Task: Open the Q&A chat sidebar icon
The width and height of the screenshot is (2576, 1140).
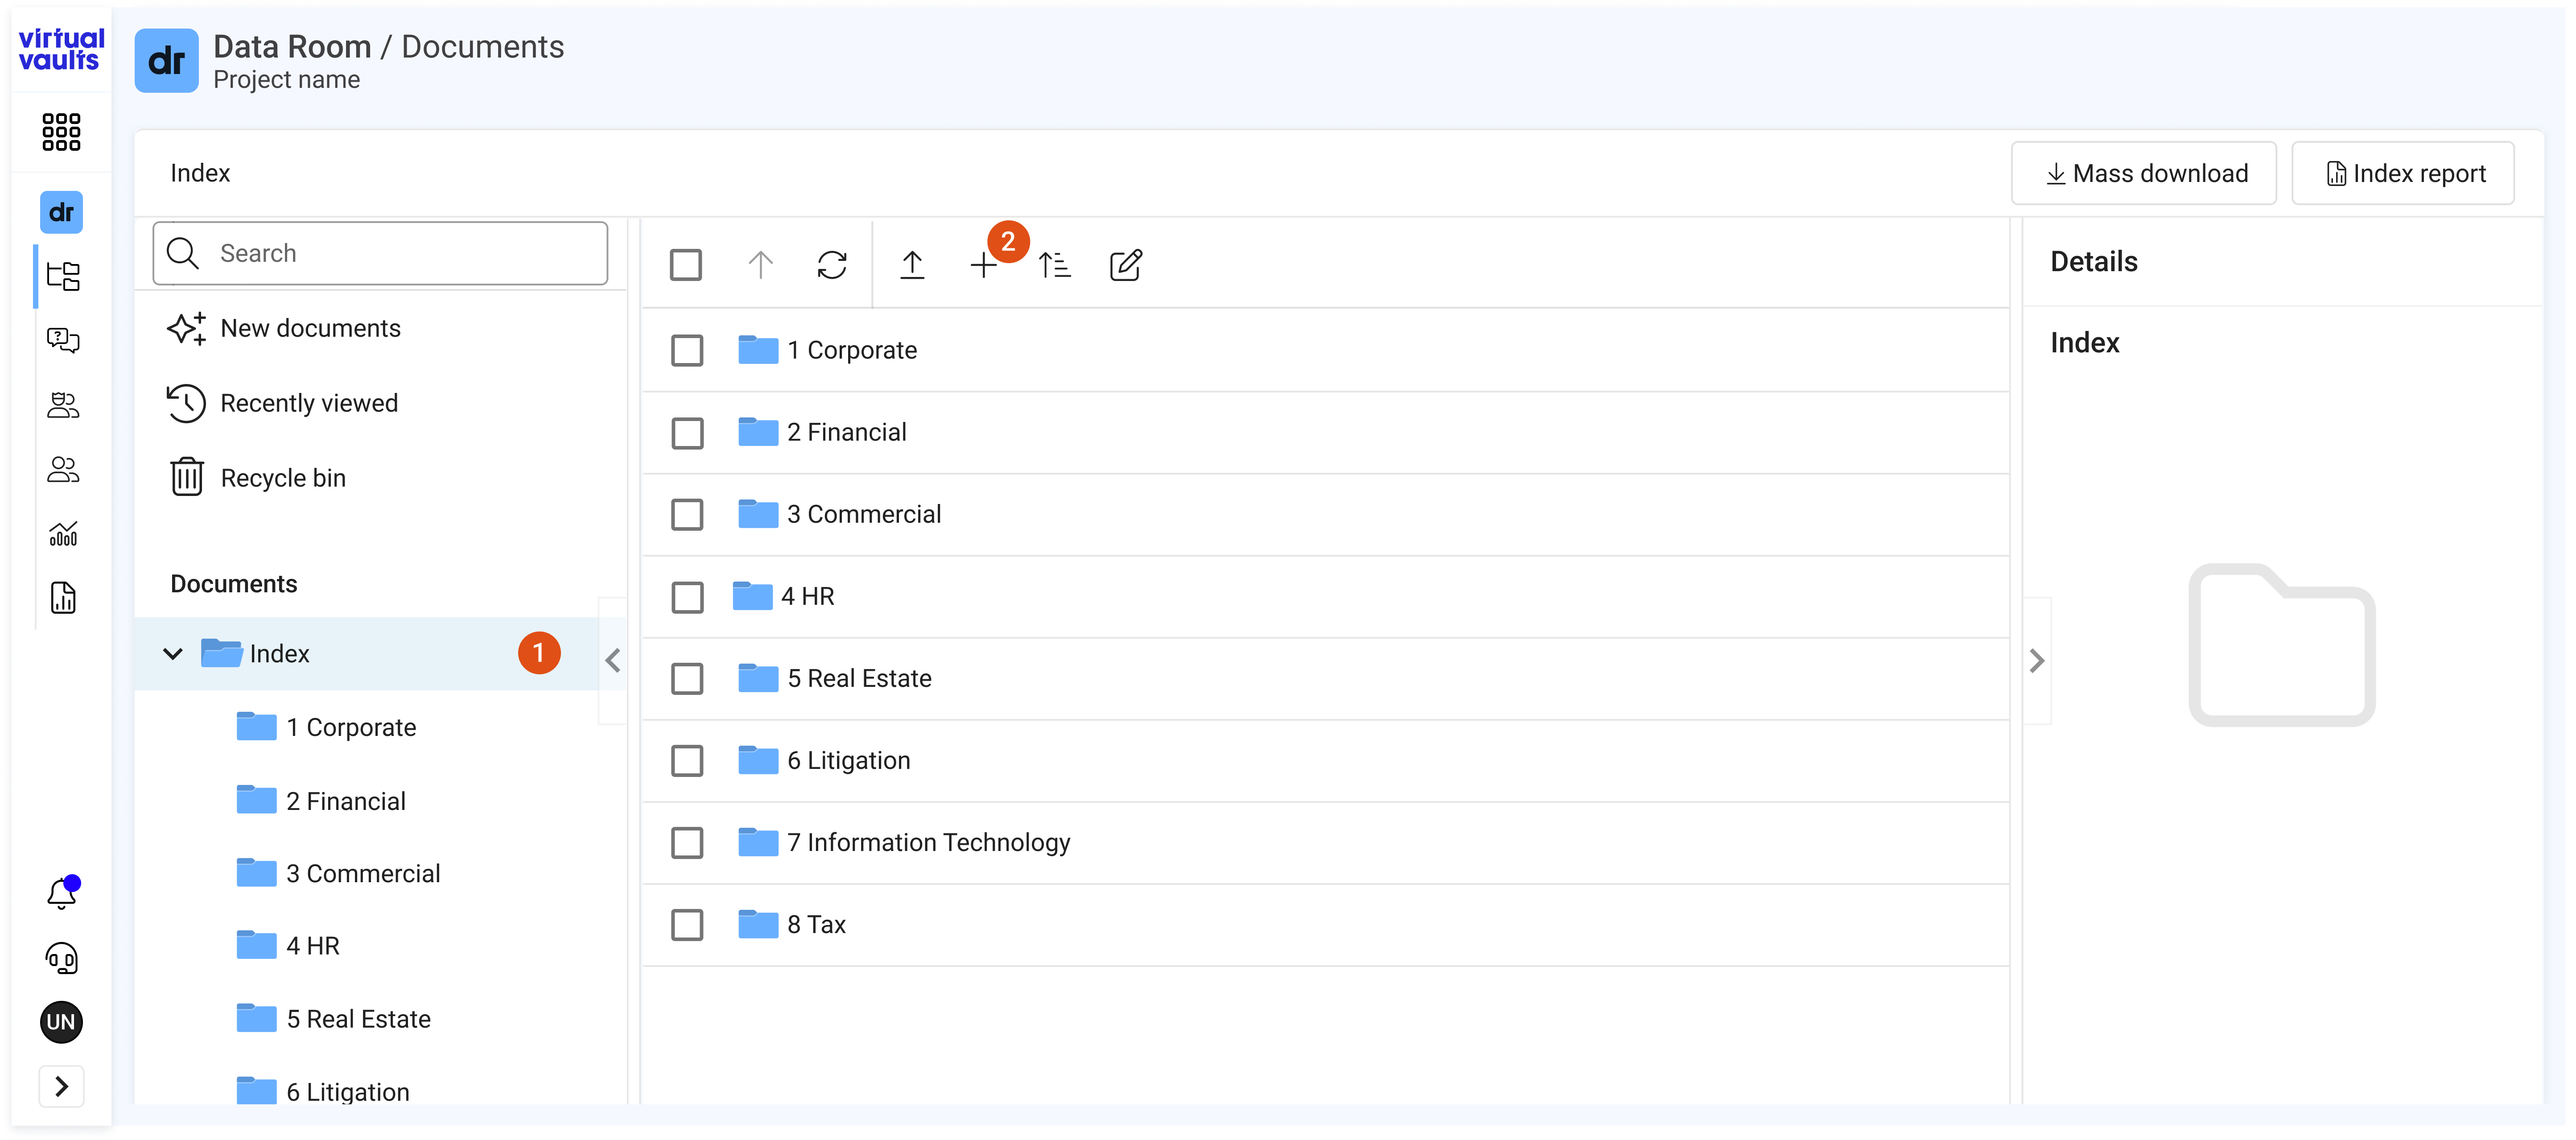Action: point(63,340)
